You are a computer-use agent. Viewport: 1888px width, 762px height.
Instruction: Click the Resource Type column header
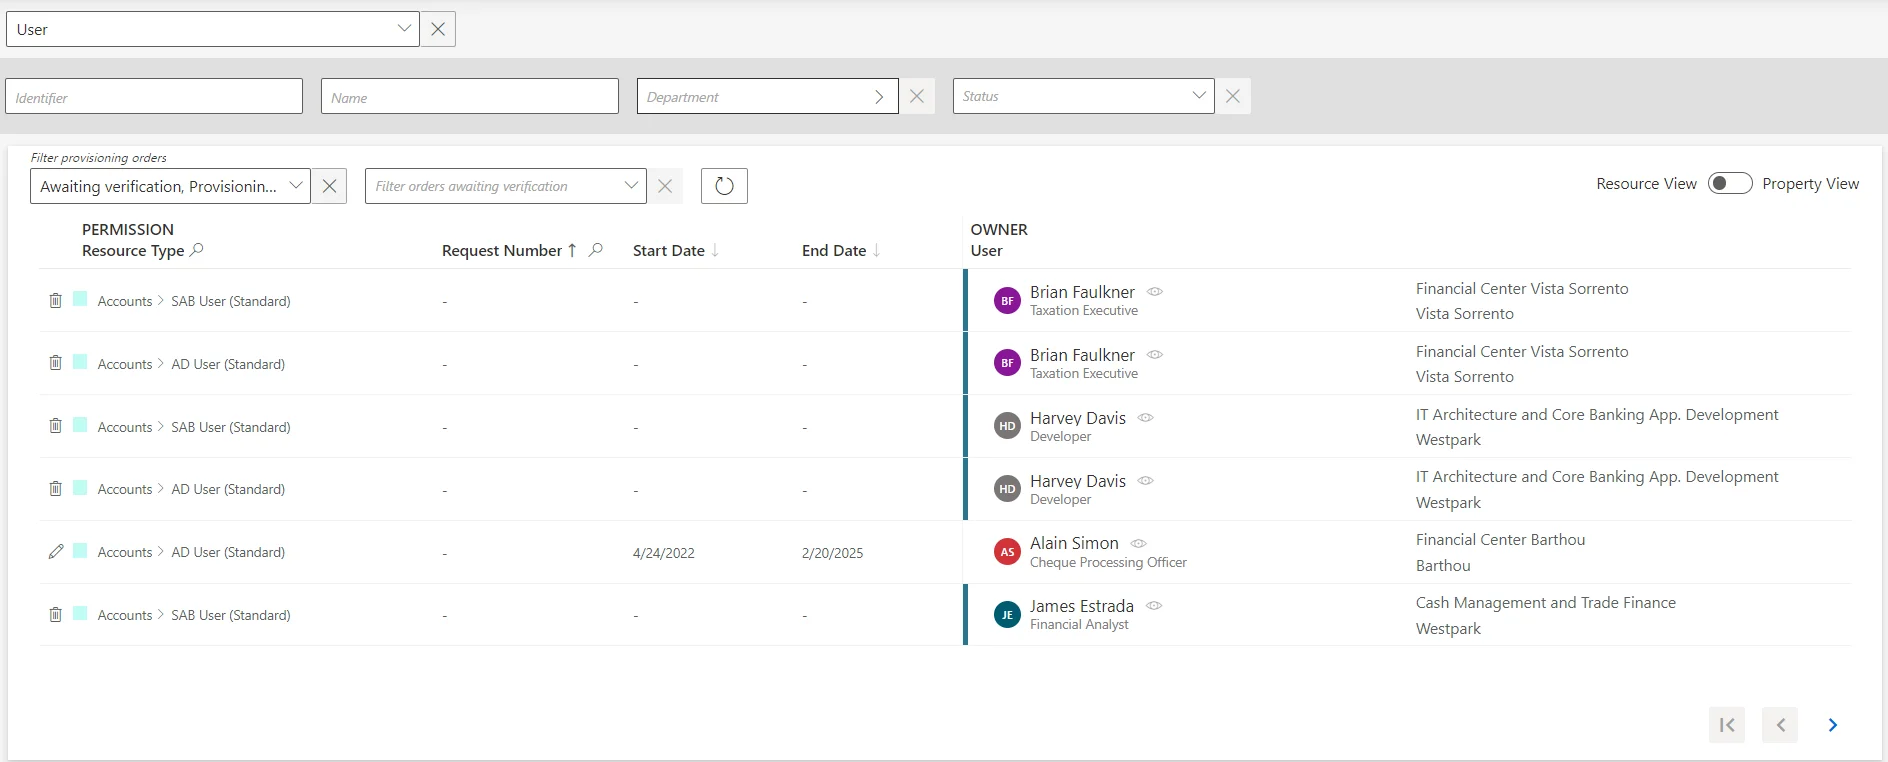(x=133, y=251)
